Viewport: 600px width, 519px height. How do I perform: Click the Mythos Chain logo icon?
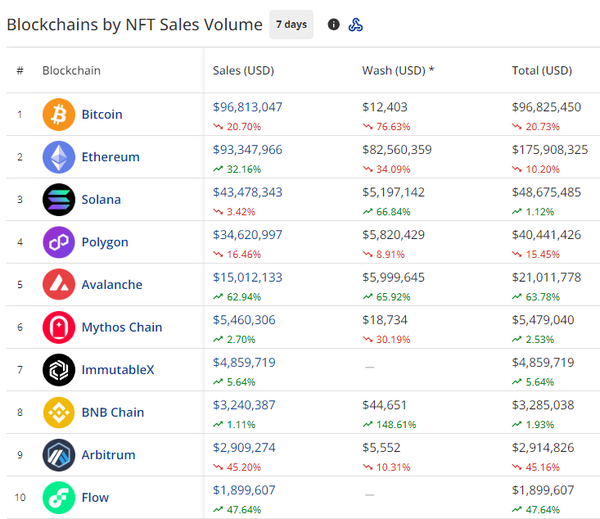click(58, 327)
